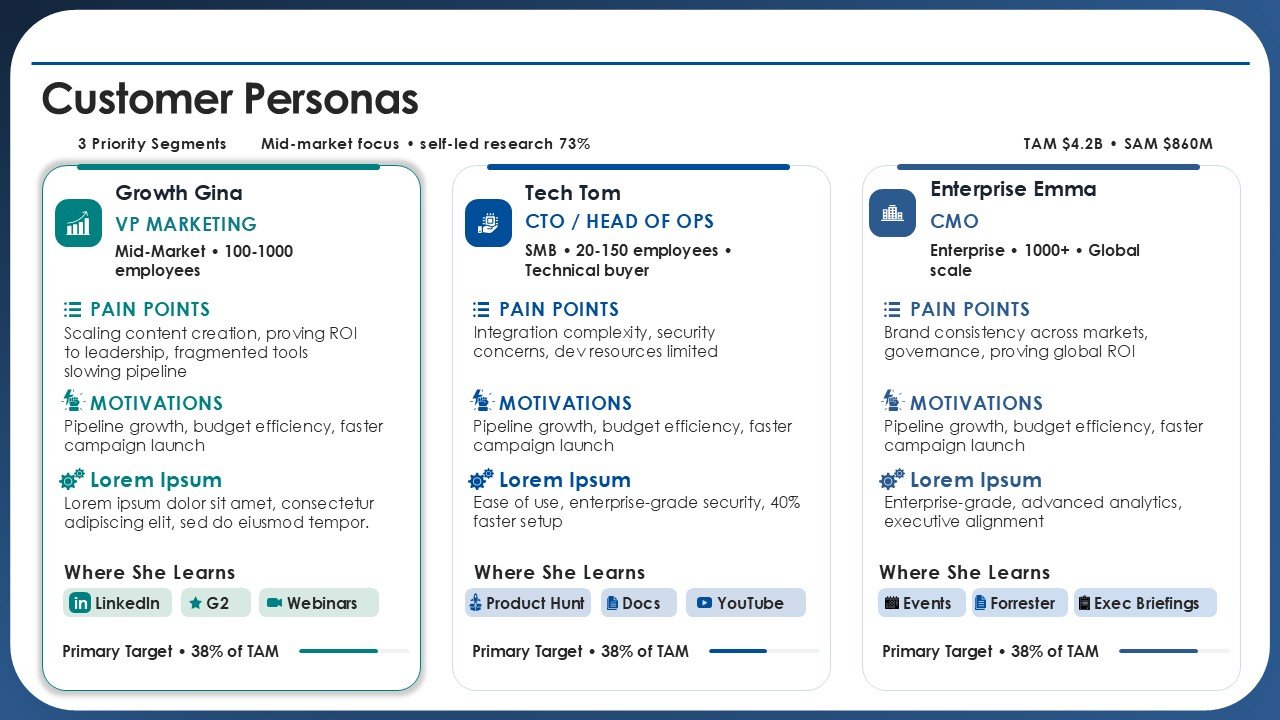The width and height of the screenshot is (1280, 720).
Task: Click 'Mid-market focus • self-led research 73%'
Action: pyautogui.click(x=426, y=144)
